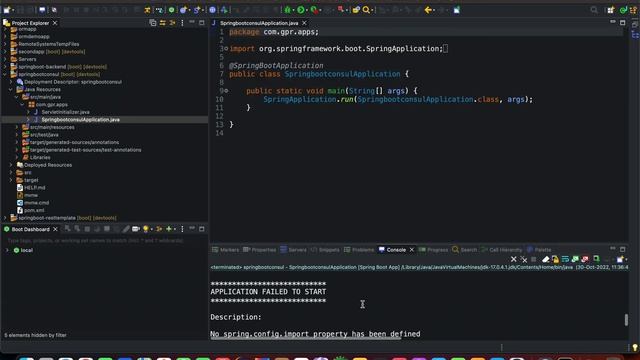
Task: Click the yellow Back navigation arrow
Action: tap(428, 10)
